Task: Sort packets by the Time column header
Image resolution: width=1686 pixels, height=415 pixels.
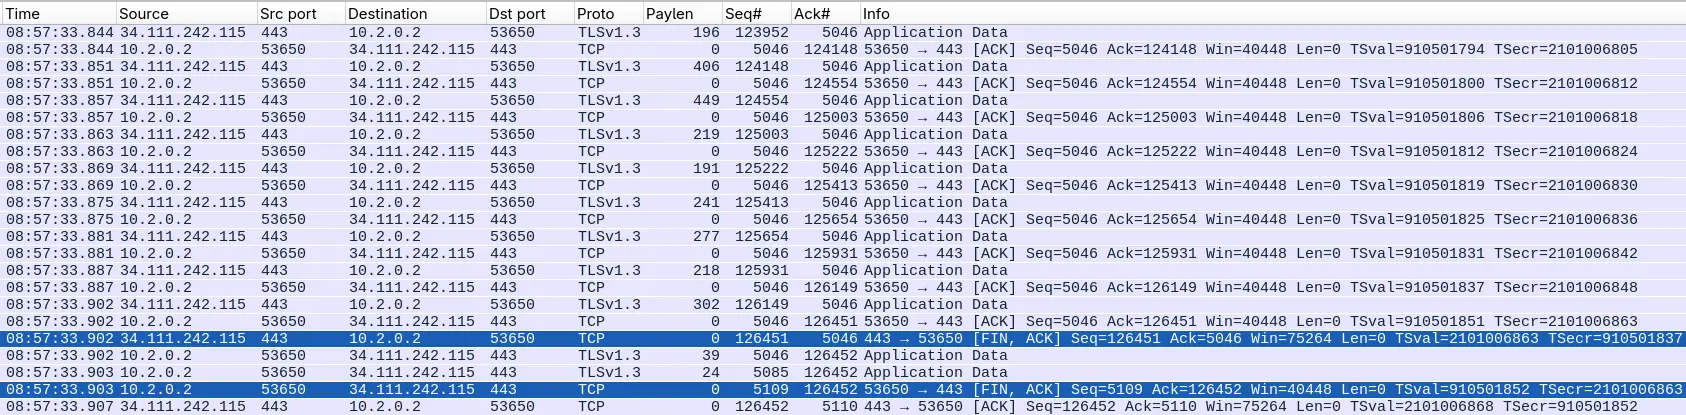Action: (58, 13)
